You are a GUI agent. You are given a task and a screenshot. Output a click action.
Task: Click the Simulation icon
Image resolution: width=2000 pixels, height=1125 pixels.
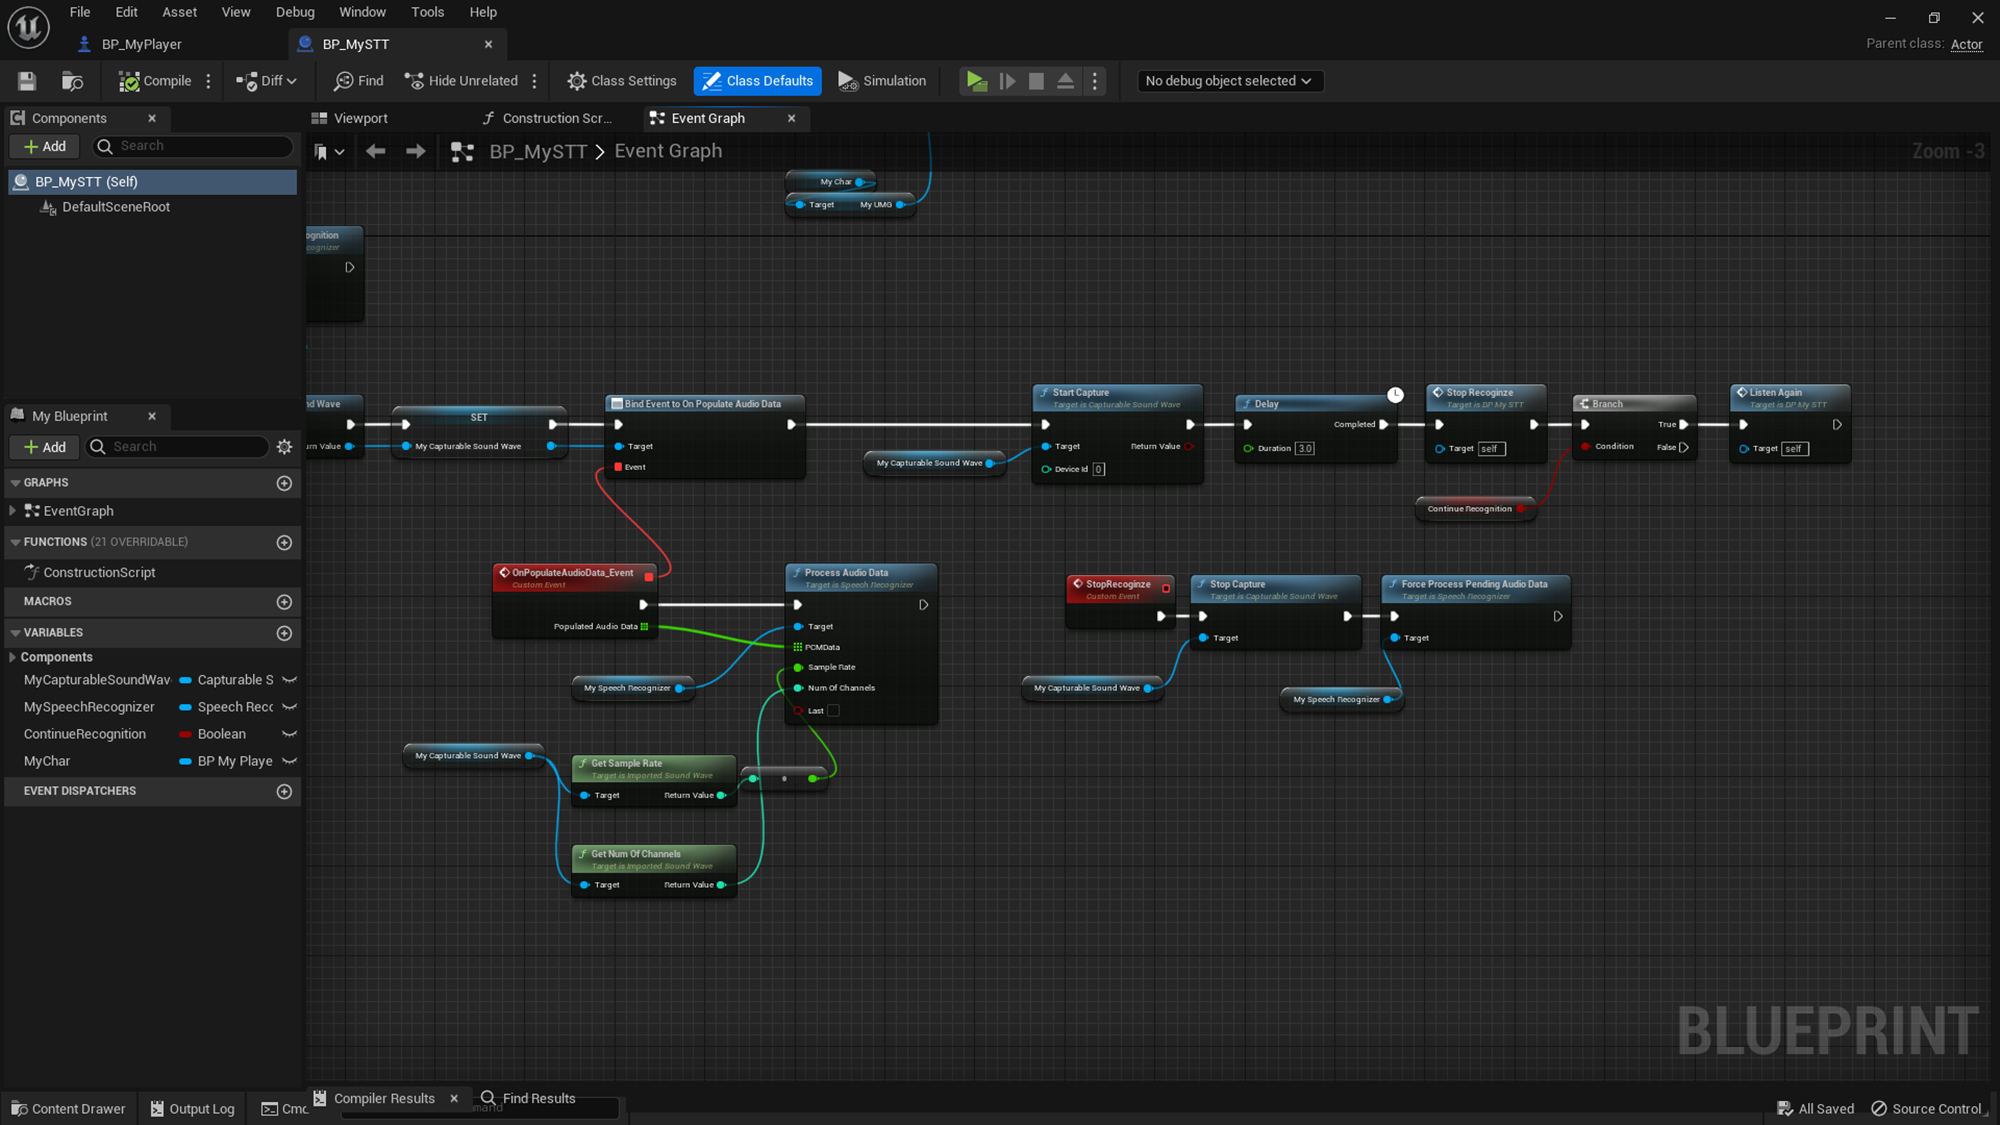pyautogui.click(x=882, y=81)
